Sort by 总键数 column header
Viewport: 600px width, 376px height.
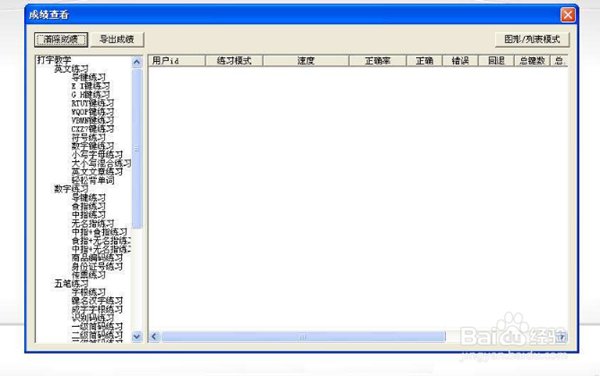click(532, 60)
